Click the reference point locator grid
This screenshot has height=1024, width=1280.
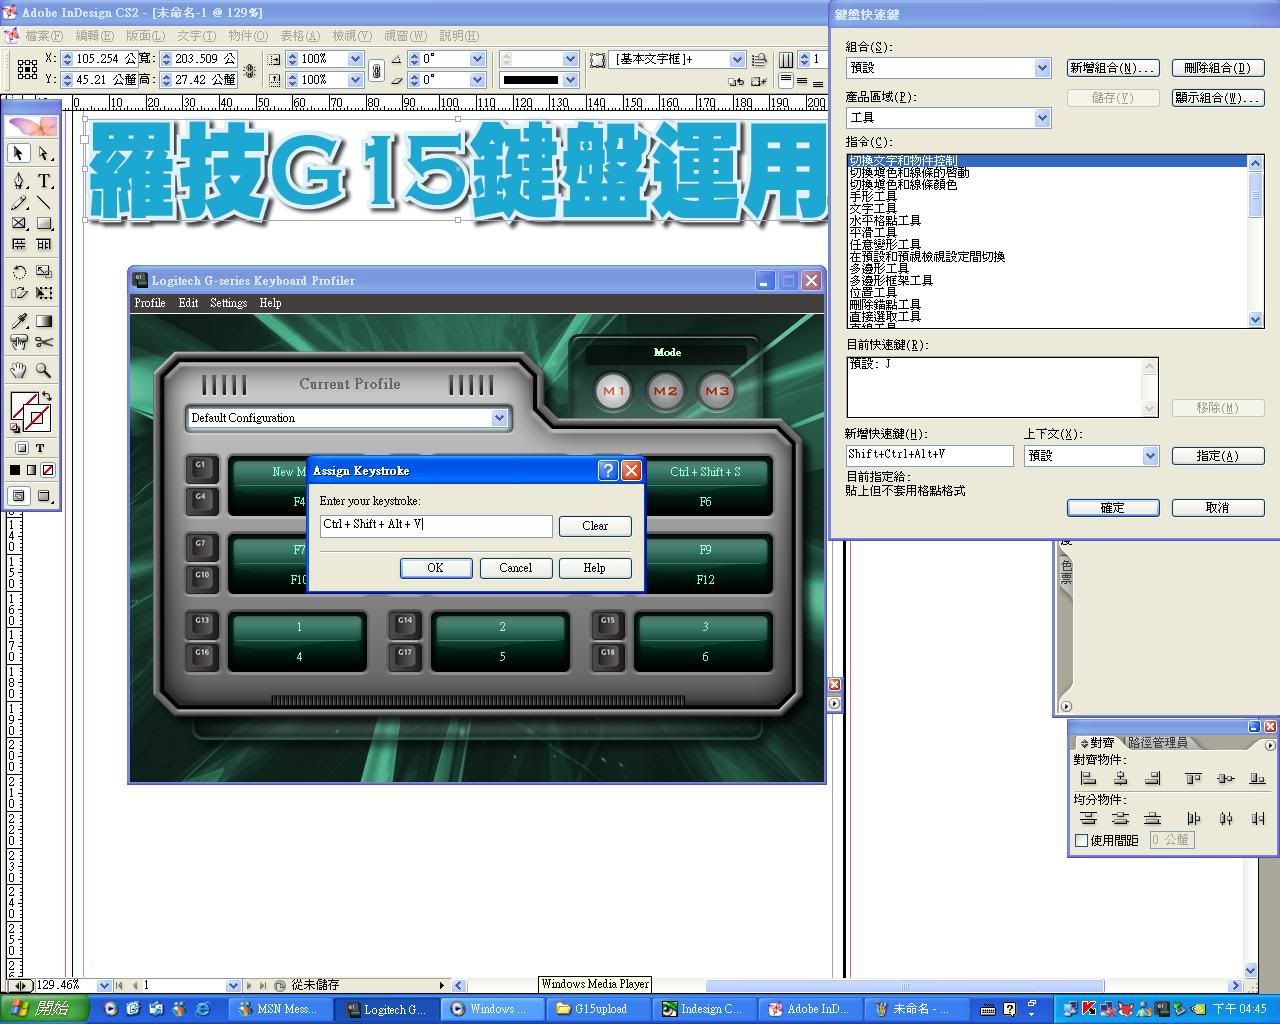28,70
